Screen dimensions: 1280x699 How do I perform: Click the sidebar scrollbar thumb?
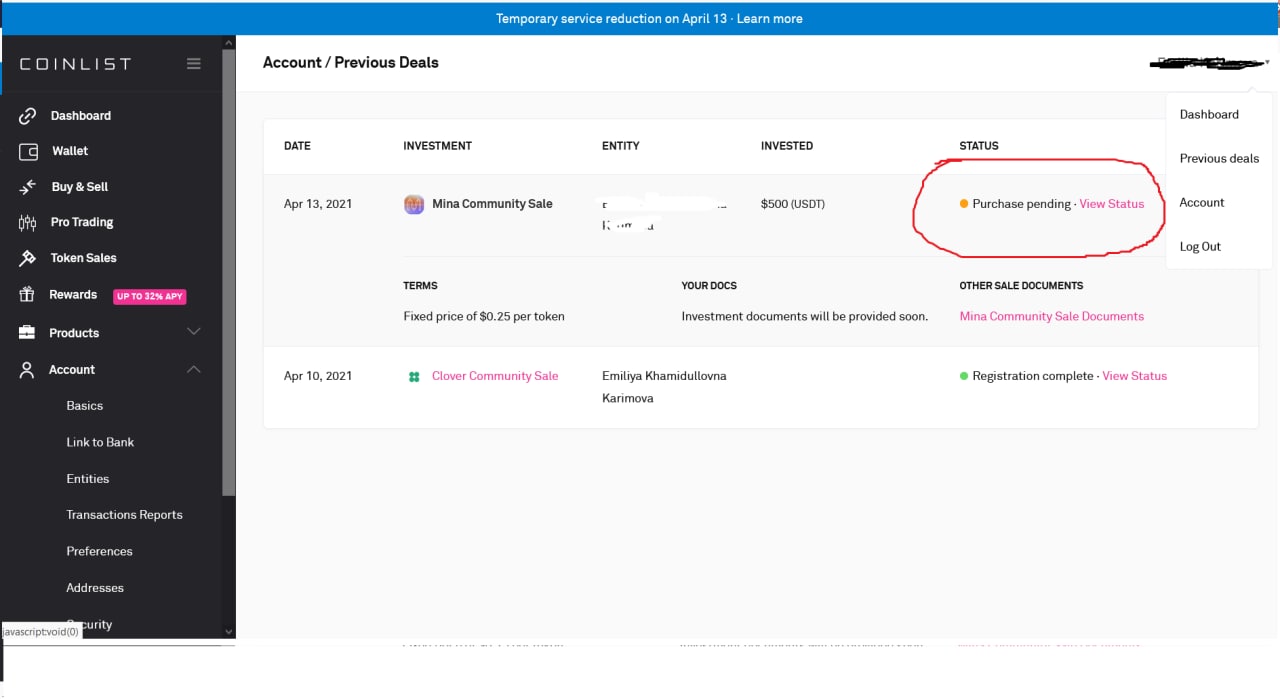(229, 270)
